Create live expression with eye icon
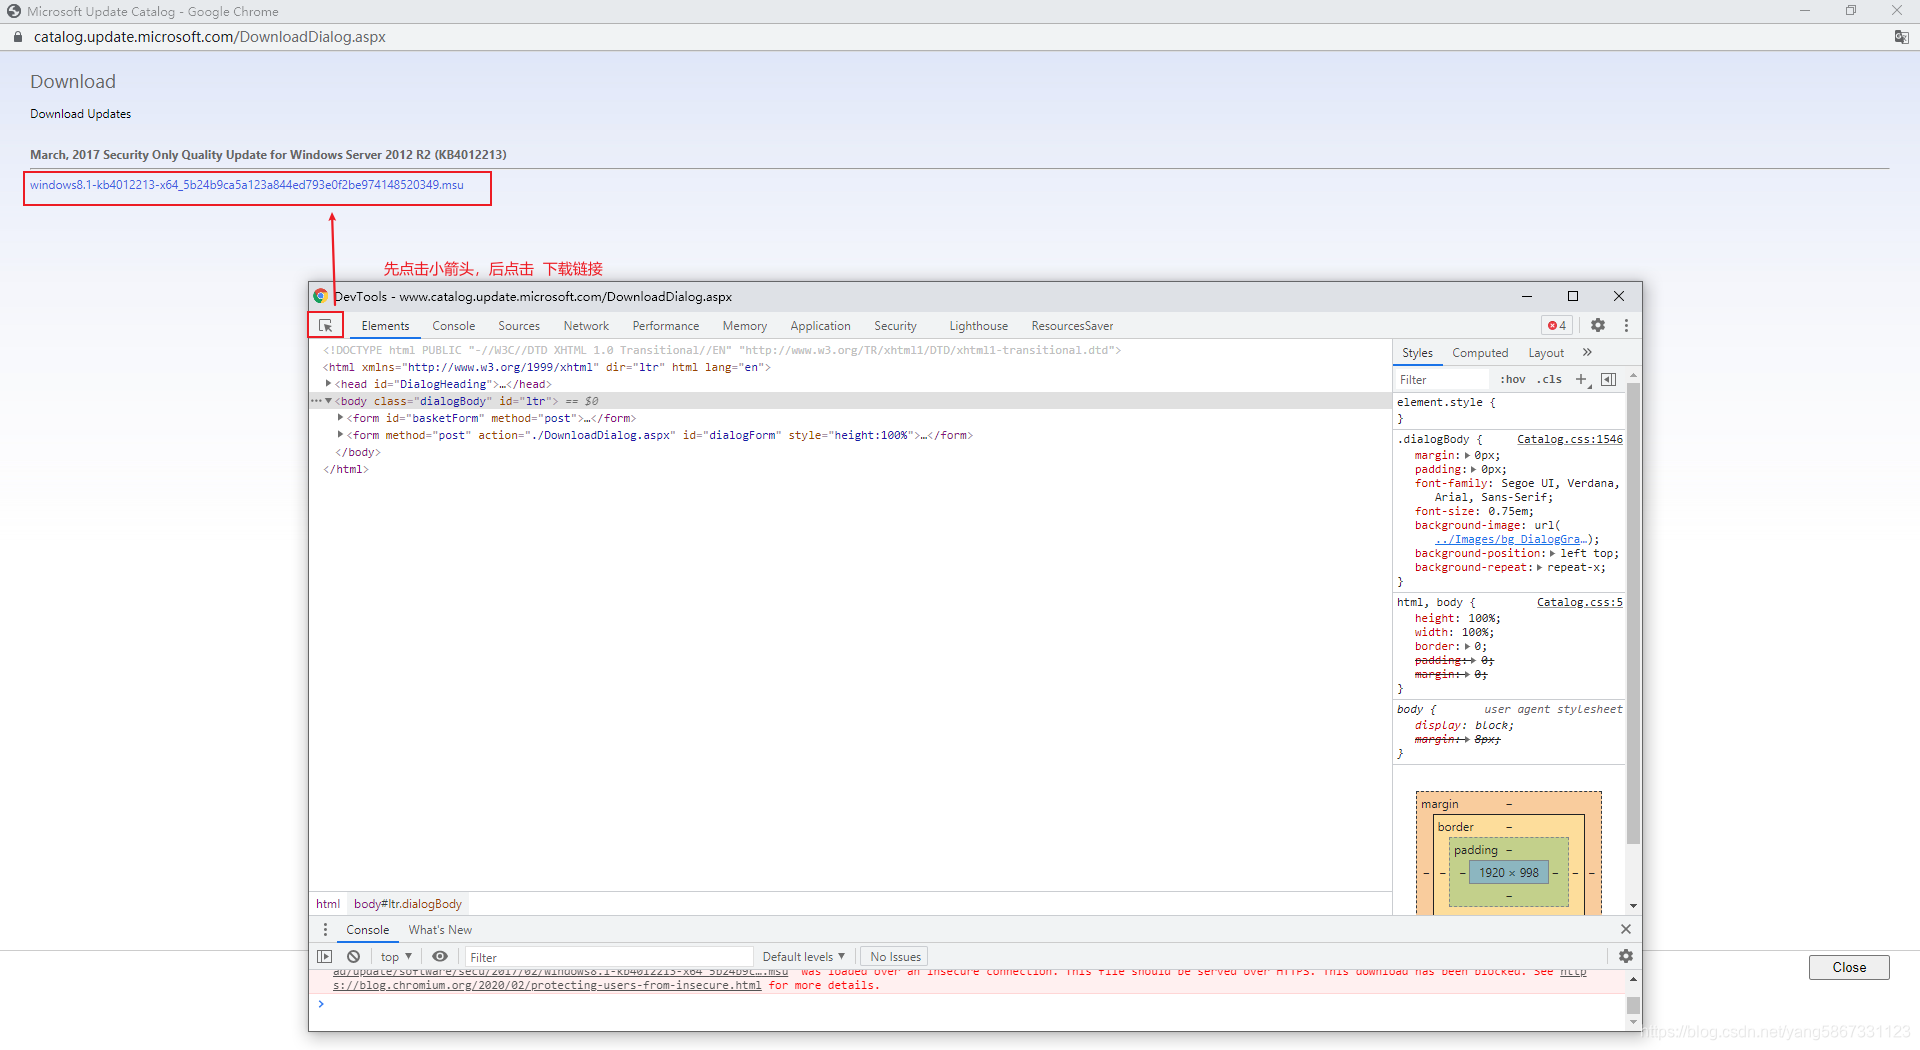 click(x=440, y=956)
